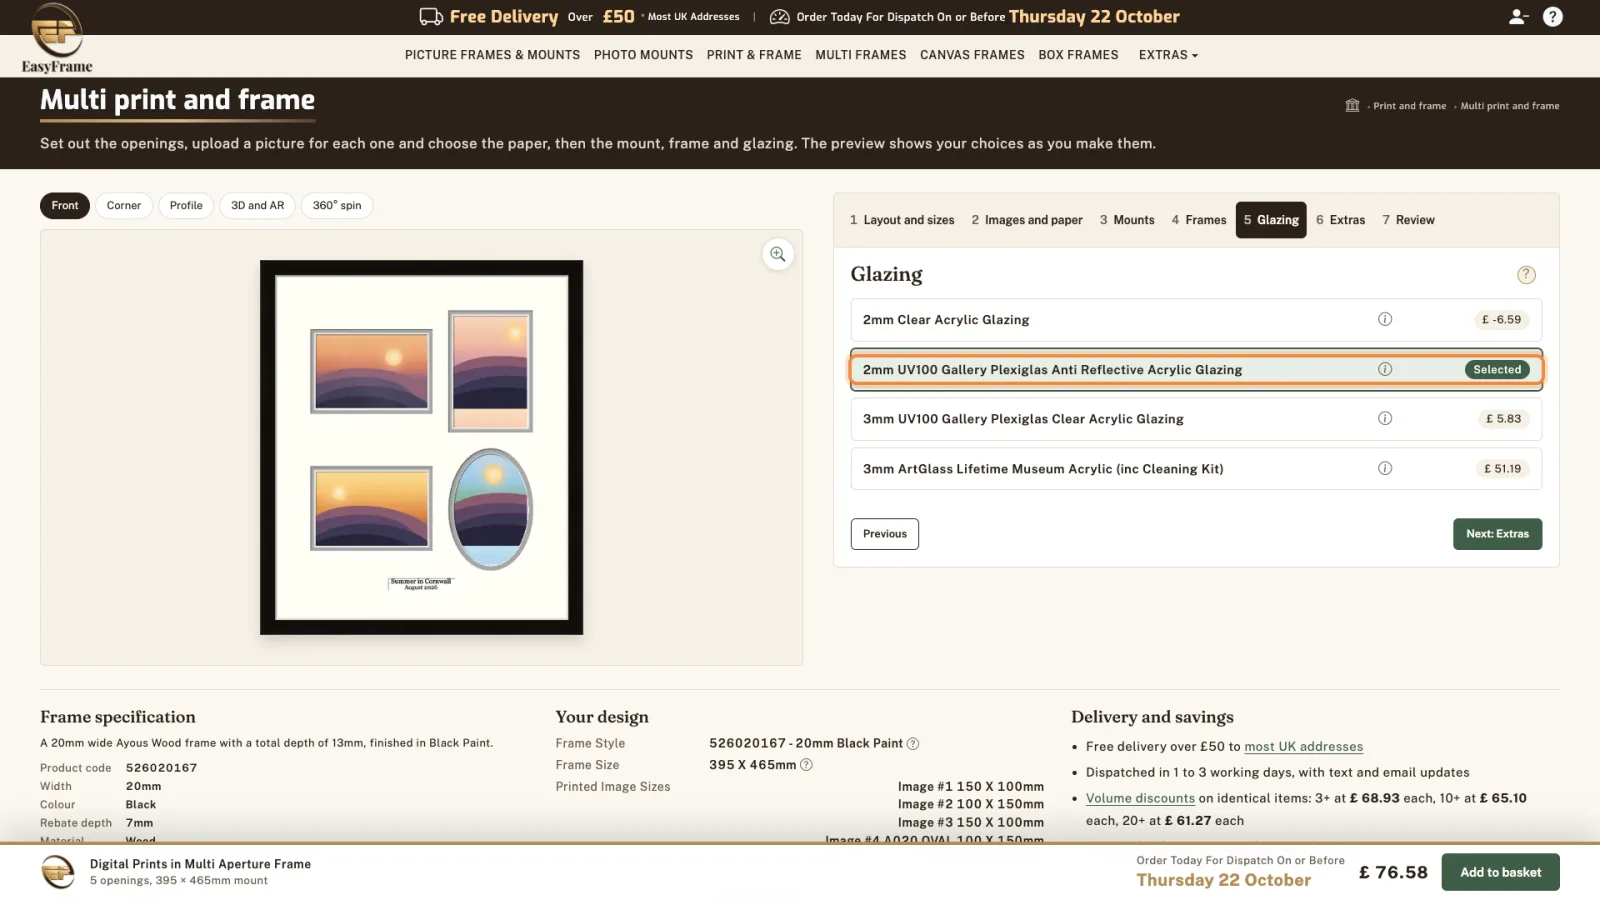
Task: Open Picture Frames & Mounts menu
Action: point(492,55)
